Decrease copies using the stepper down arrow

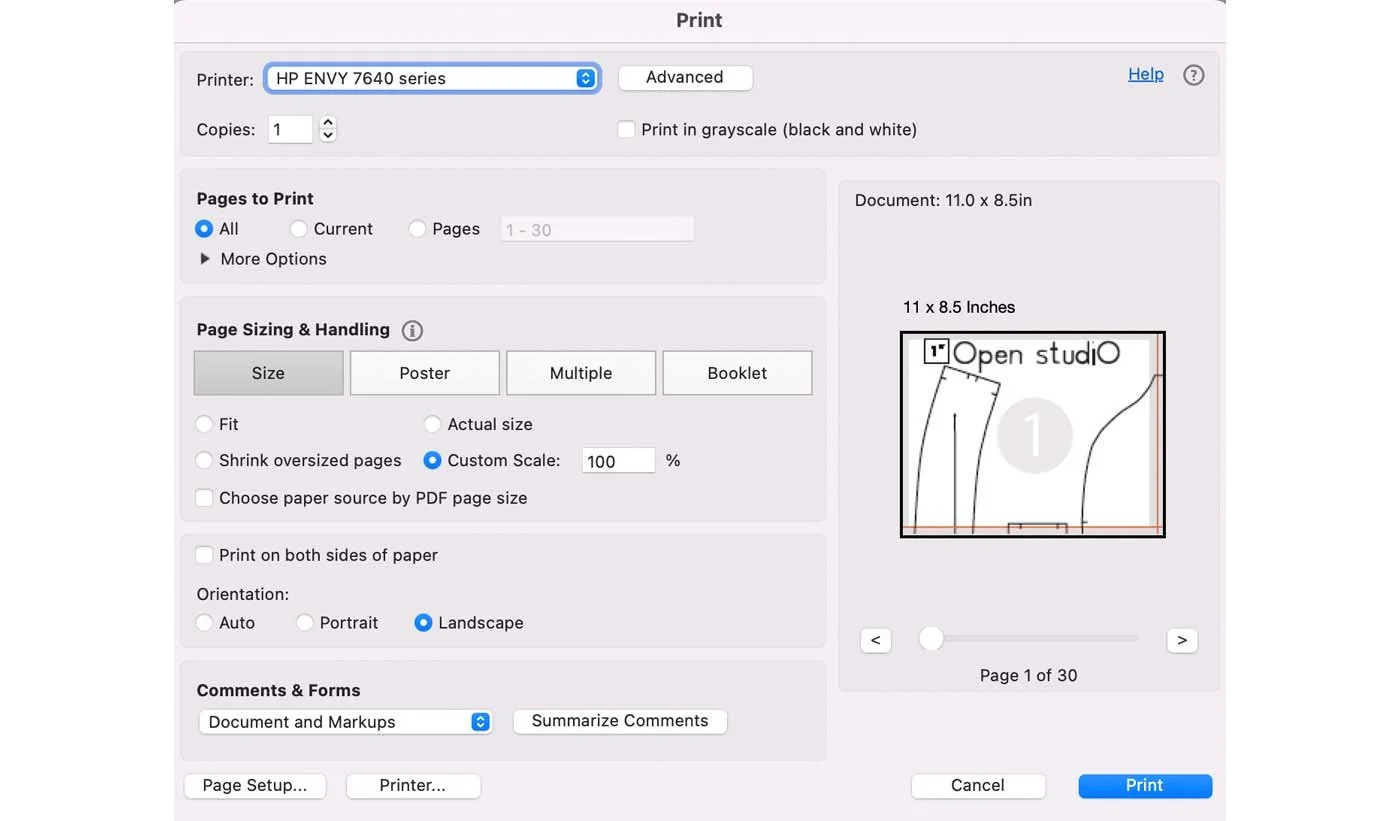[x=328, y=135]
